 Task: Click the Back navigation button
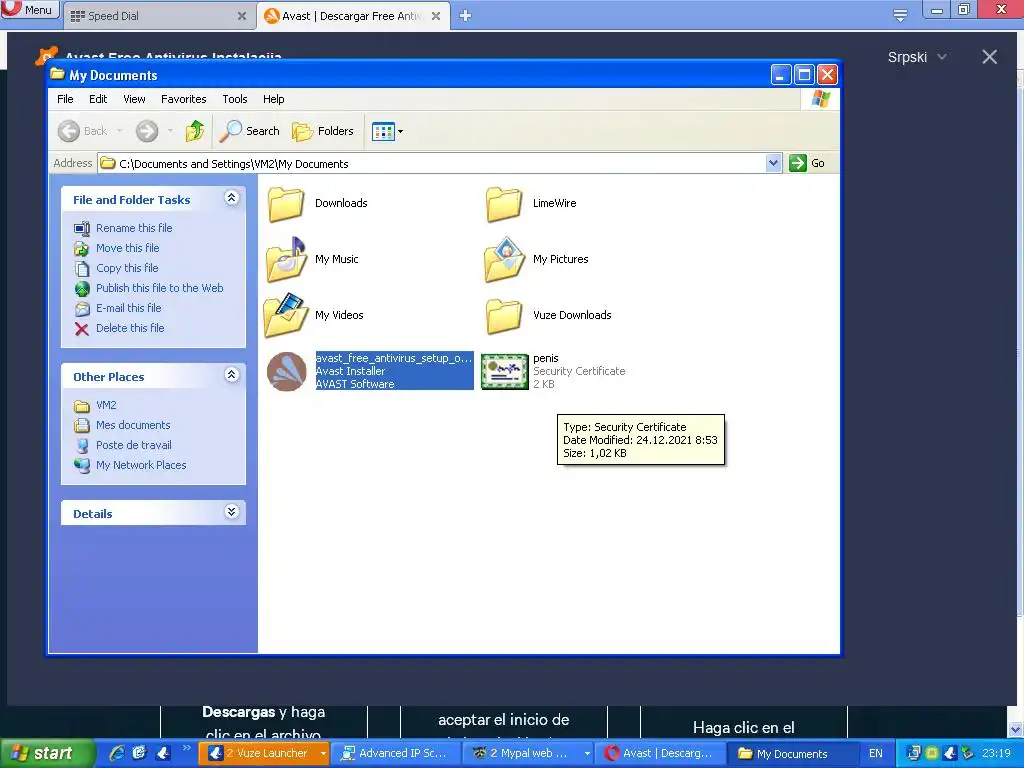click(x=83, y=131)
